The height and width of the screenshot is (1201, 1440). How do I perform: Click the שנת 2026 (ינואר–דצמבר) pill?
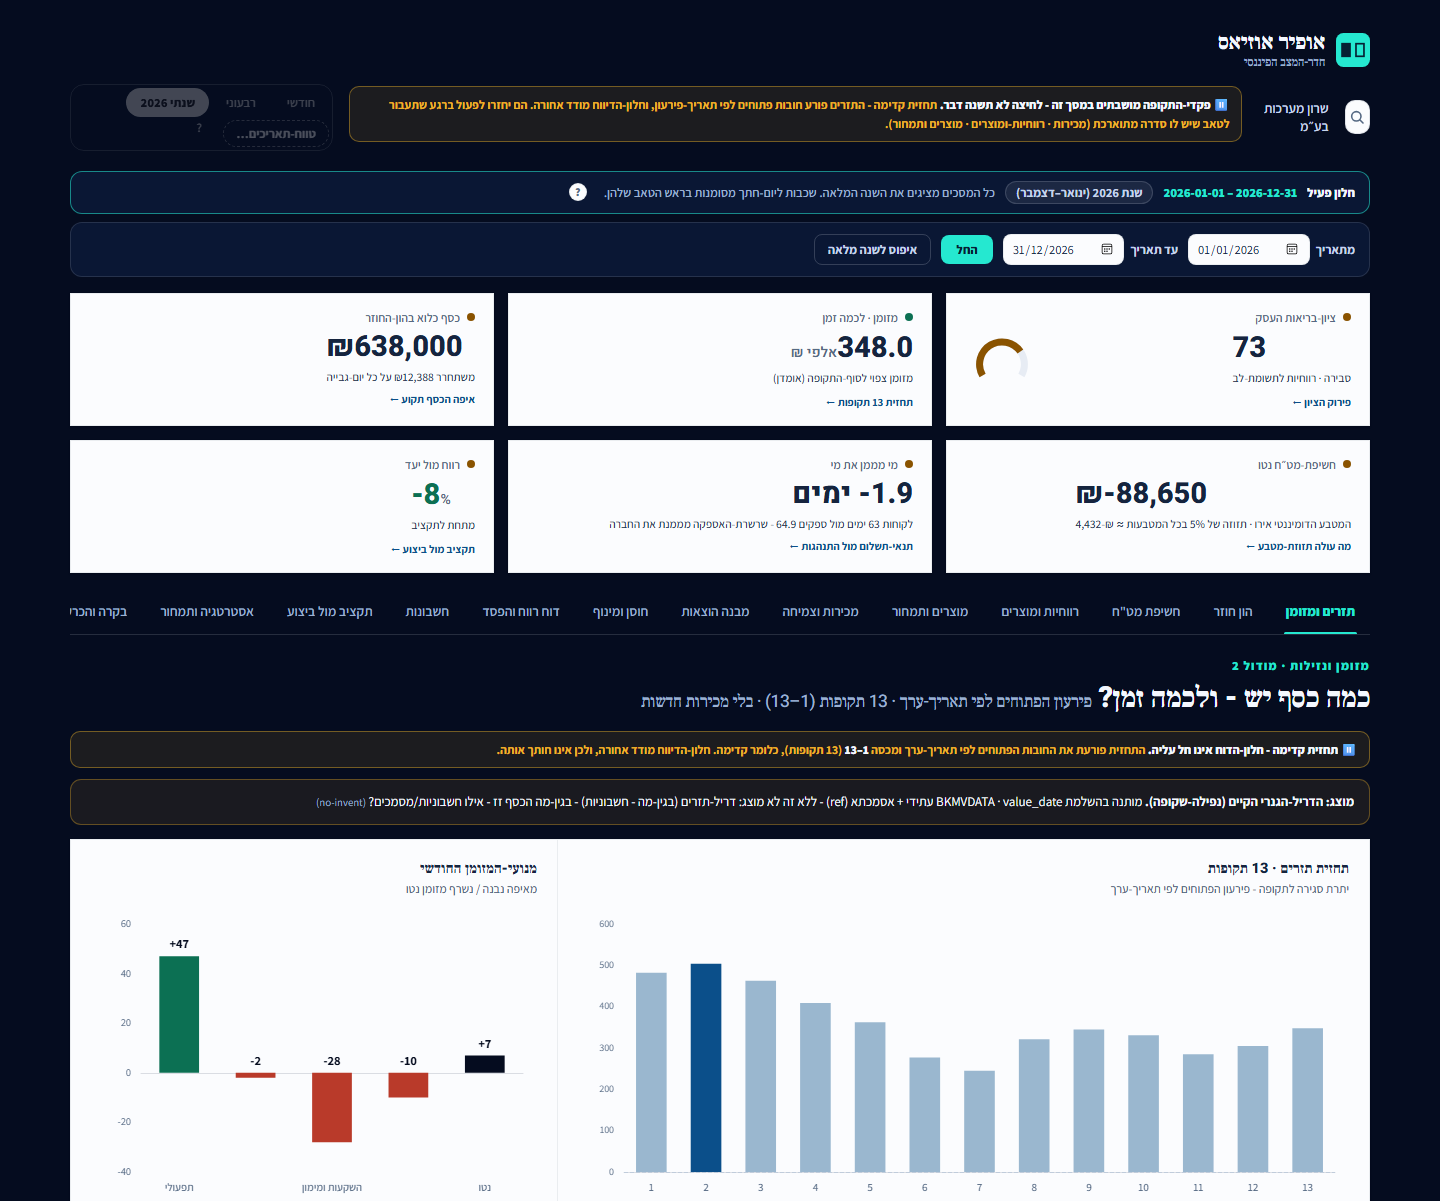click(x=1079, y=193)
